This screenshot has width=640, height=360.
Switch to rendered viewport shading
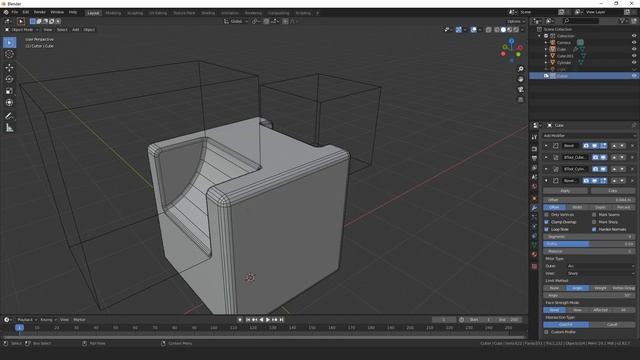[516, 30]
